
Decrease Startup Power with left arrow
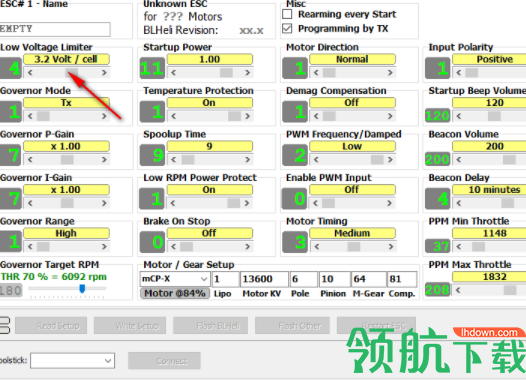click(173, 72)
